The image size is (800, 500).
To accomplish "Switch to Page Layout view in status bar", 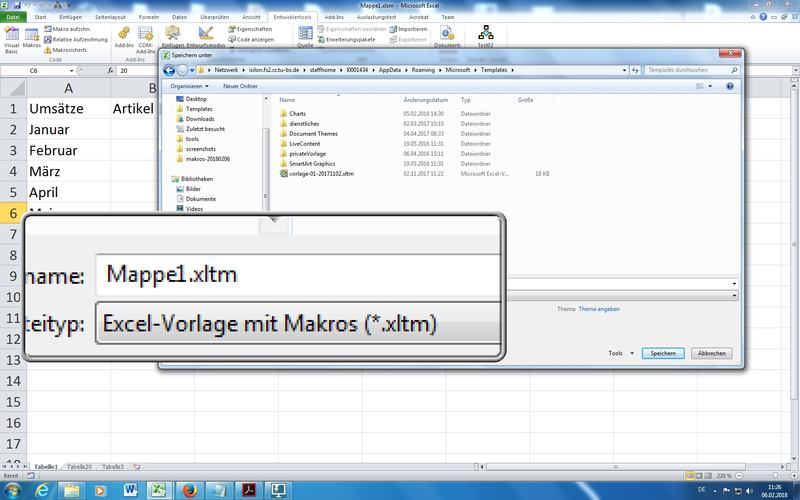I will (x=699, y=476).
